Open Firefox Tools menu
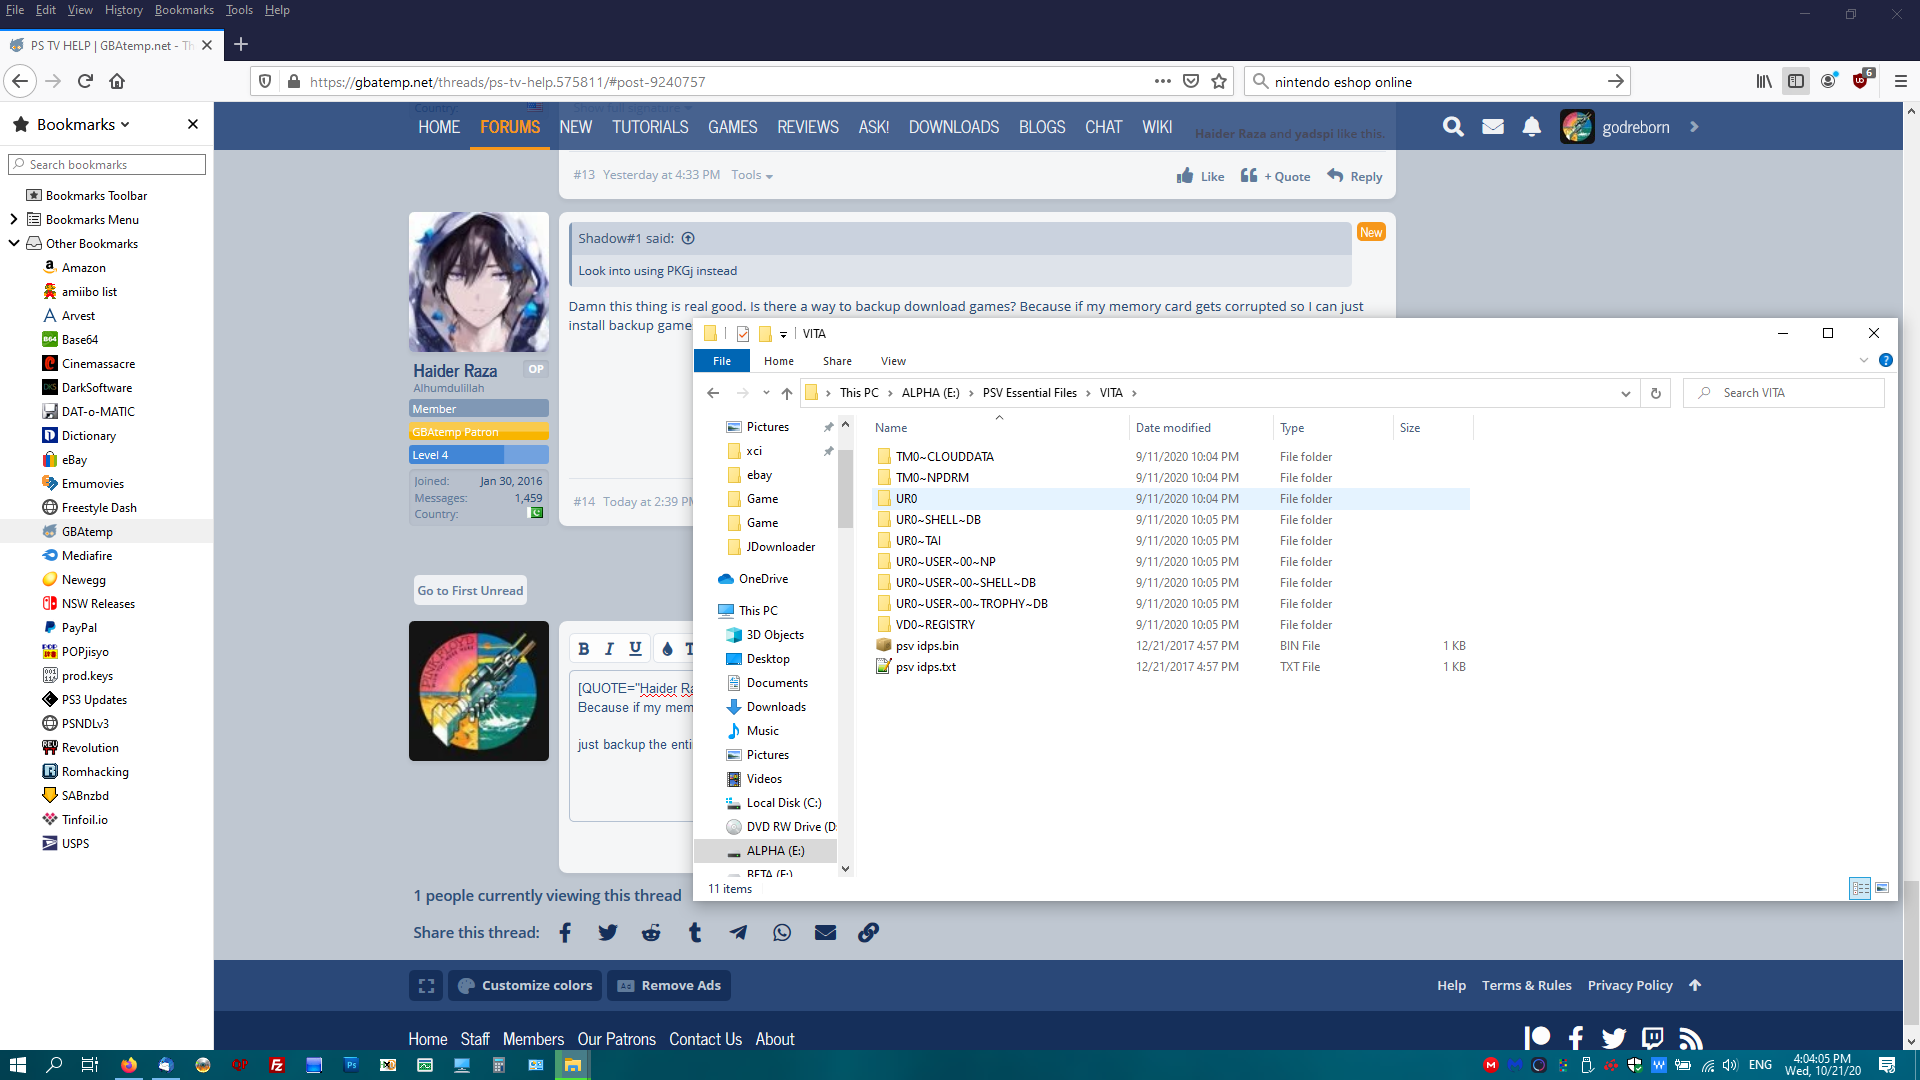This screenshot has width=1920, height=1080. [x=239, y=10]
